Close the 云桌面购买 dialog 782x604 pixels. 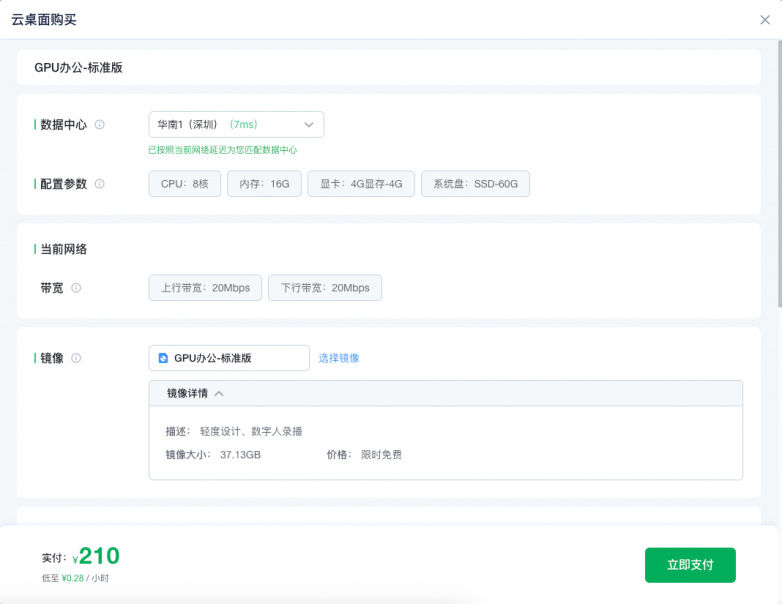coord(765,19)
